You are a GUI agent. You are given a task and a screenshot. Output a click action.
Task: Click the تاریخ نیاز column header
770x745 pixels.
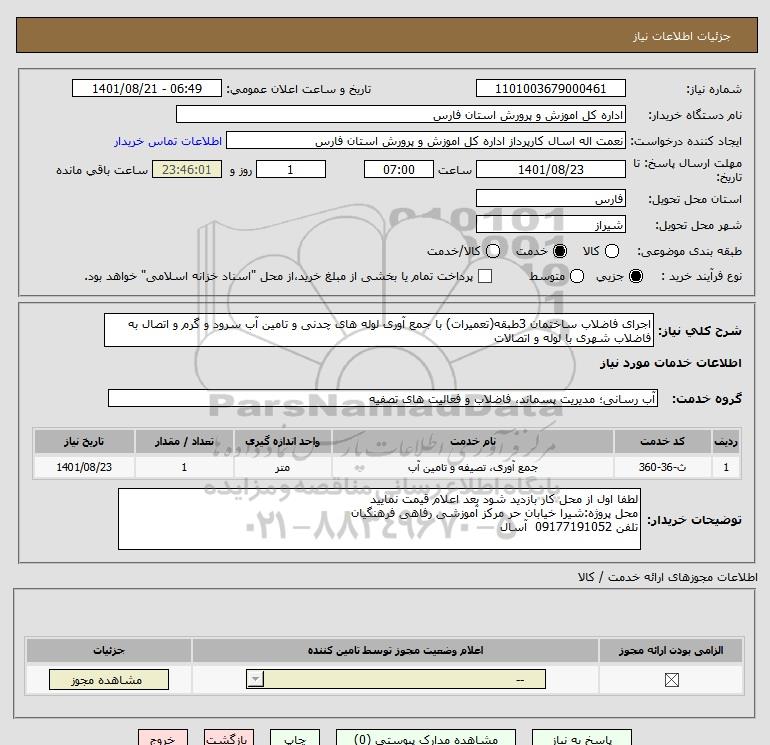tap(84, 441)
